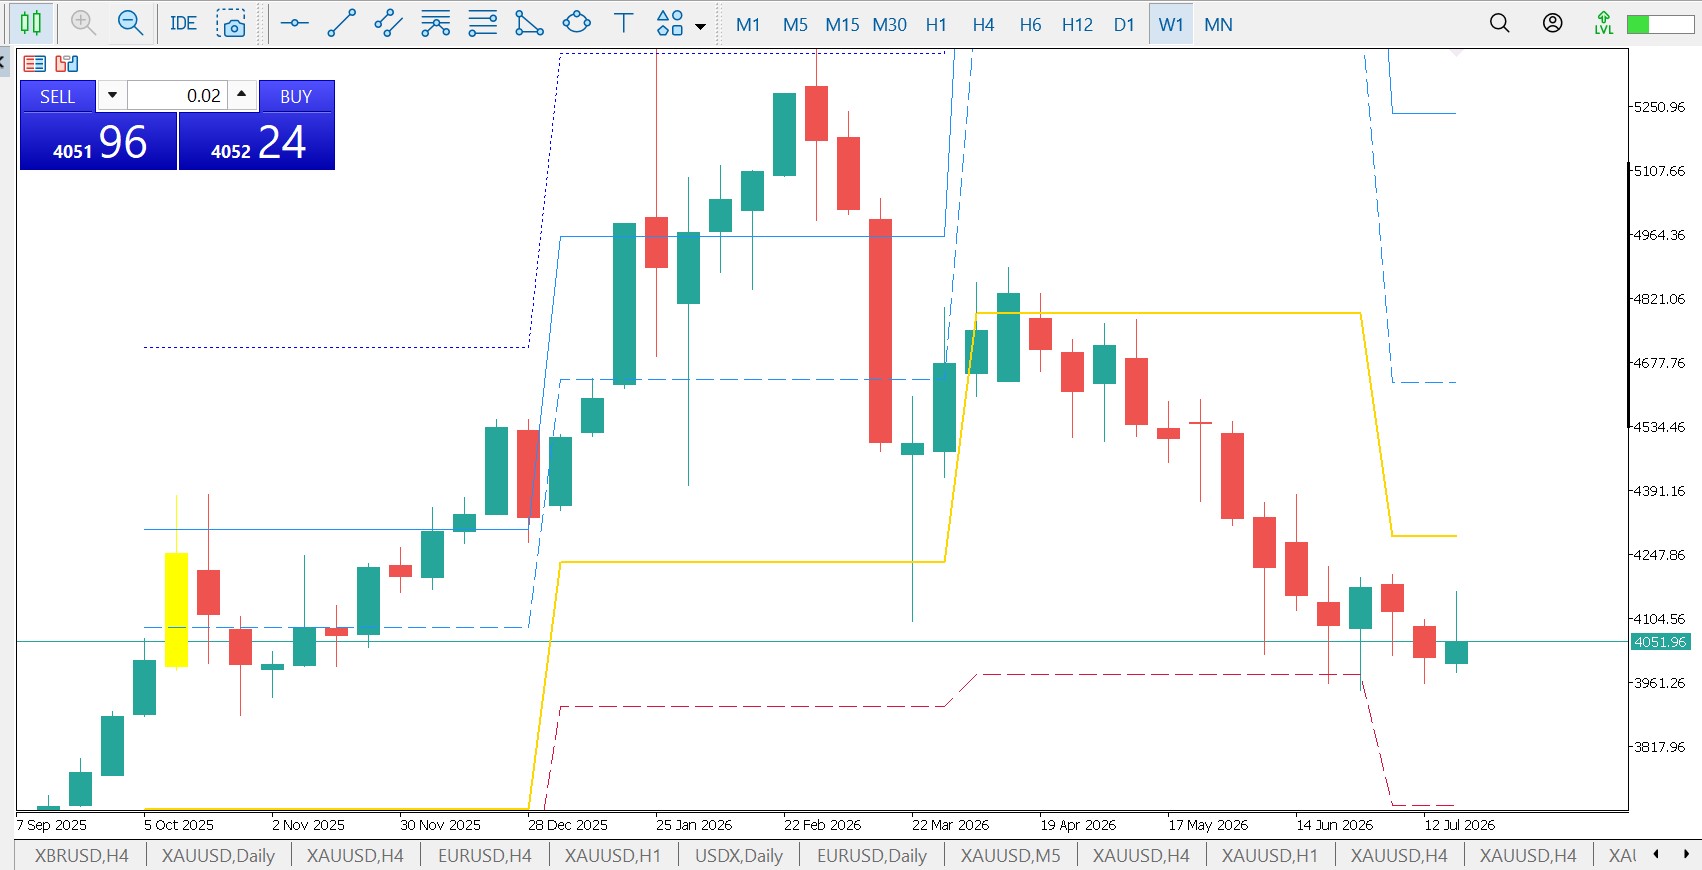Switch to H4 timeframe
The width and height of the screenshot is (1702, 870).
click(983, 25)
